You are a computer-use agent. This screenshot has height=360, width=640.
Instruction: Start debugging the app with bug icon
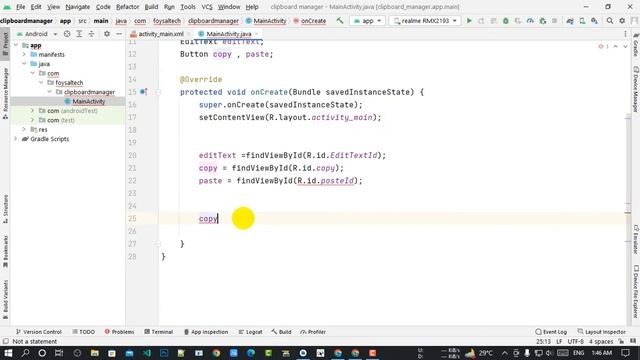pyautogui.click(x=506, y=20)
